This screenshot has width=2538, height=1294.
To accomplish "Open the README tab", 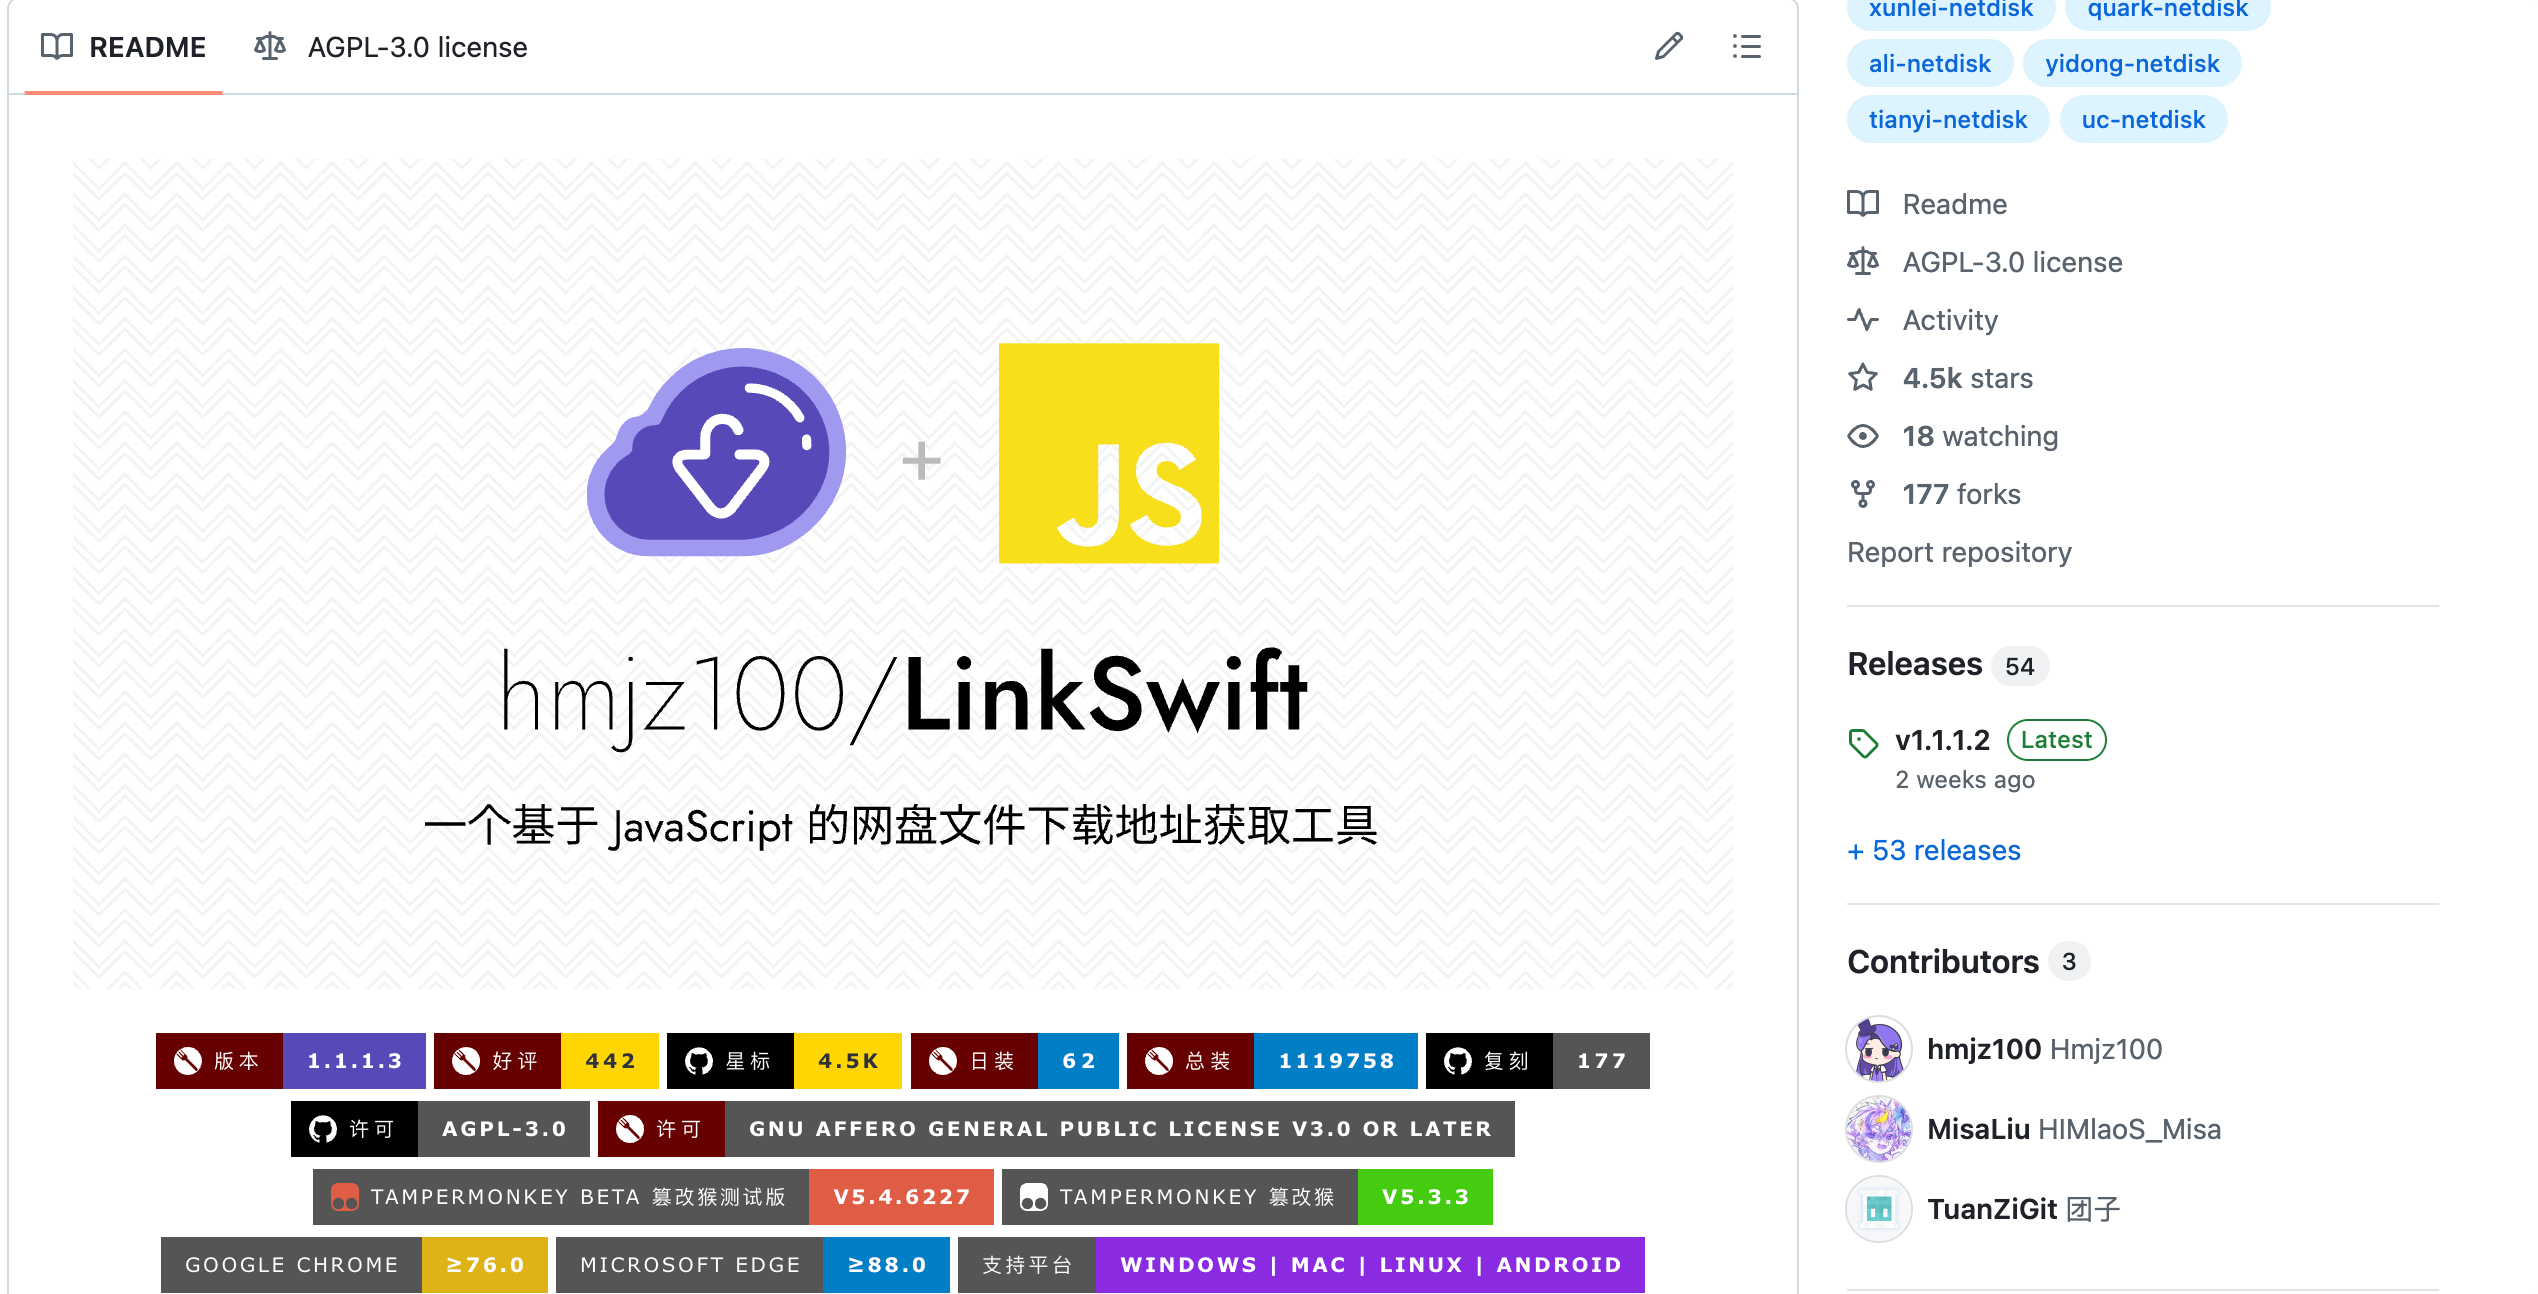I will pos(123,47).
